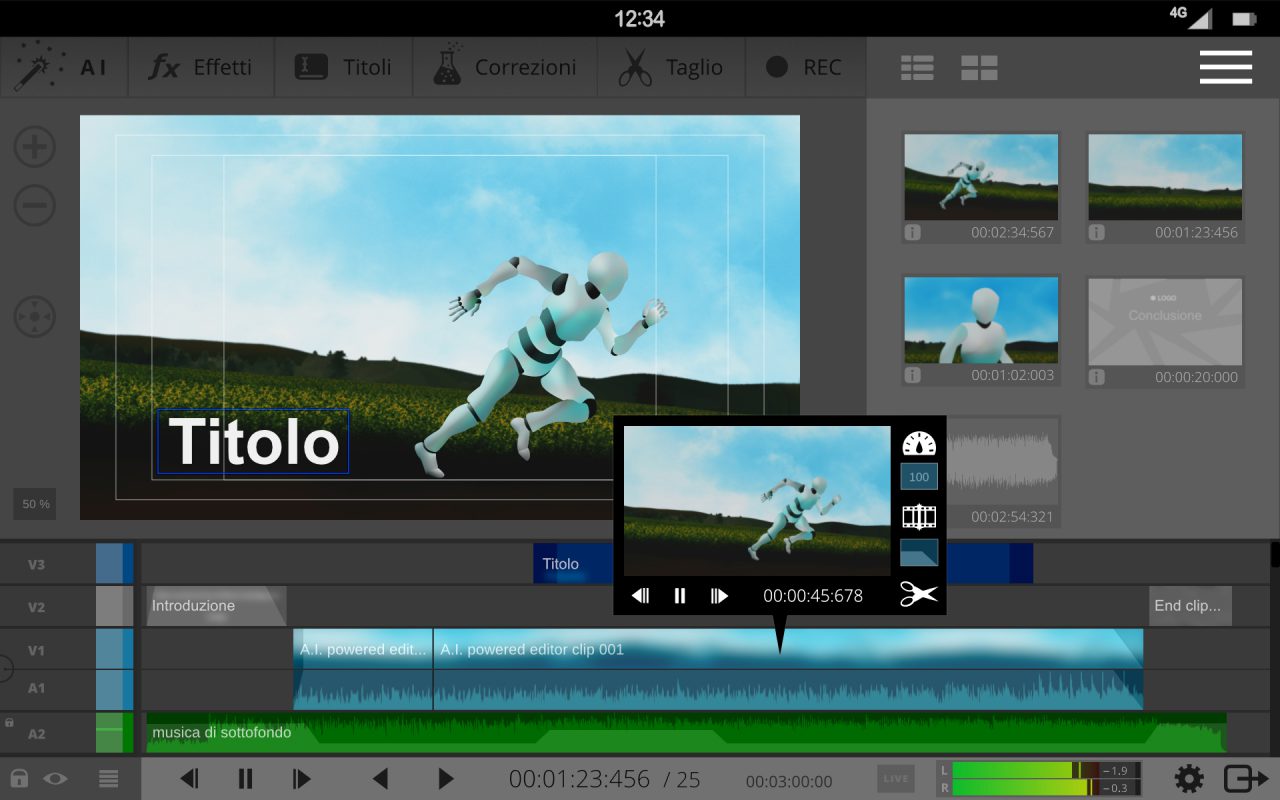Open the settings gear icon
The width and height of the screenshot is (1280, 800).
(1188, 778)
